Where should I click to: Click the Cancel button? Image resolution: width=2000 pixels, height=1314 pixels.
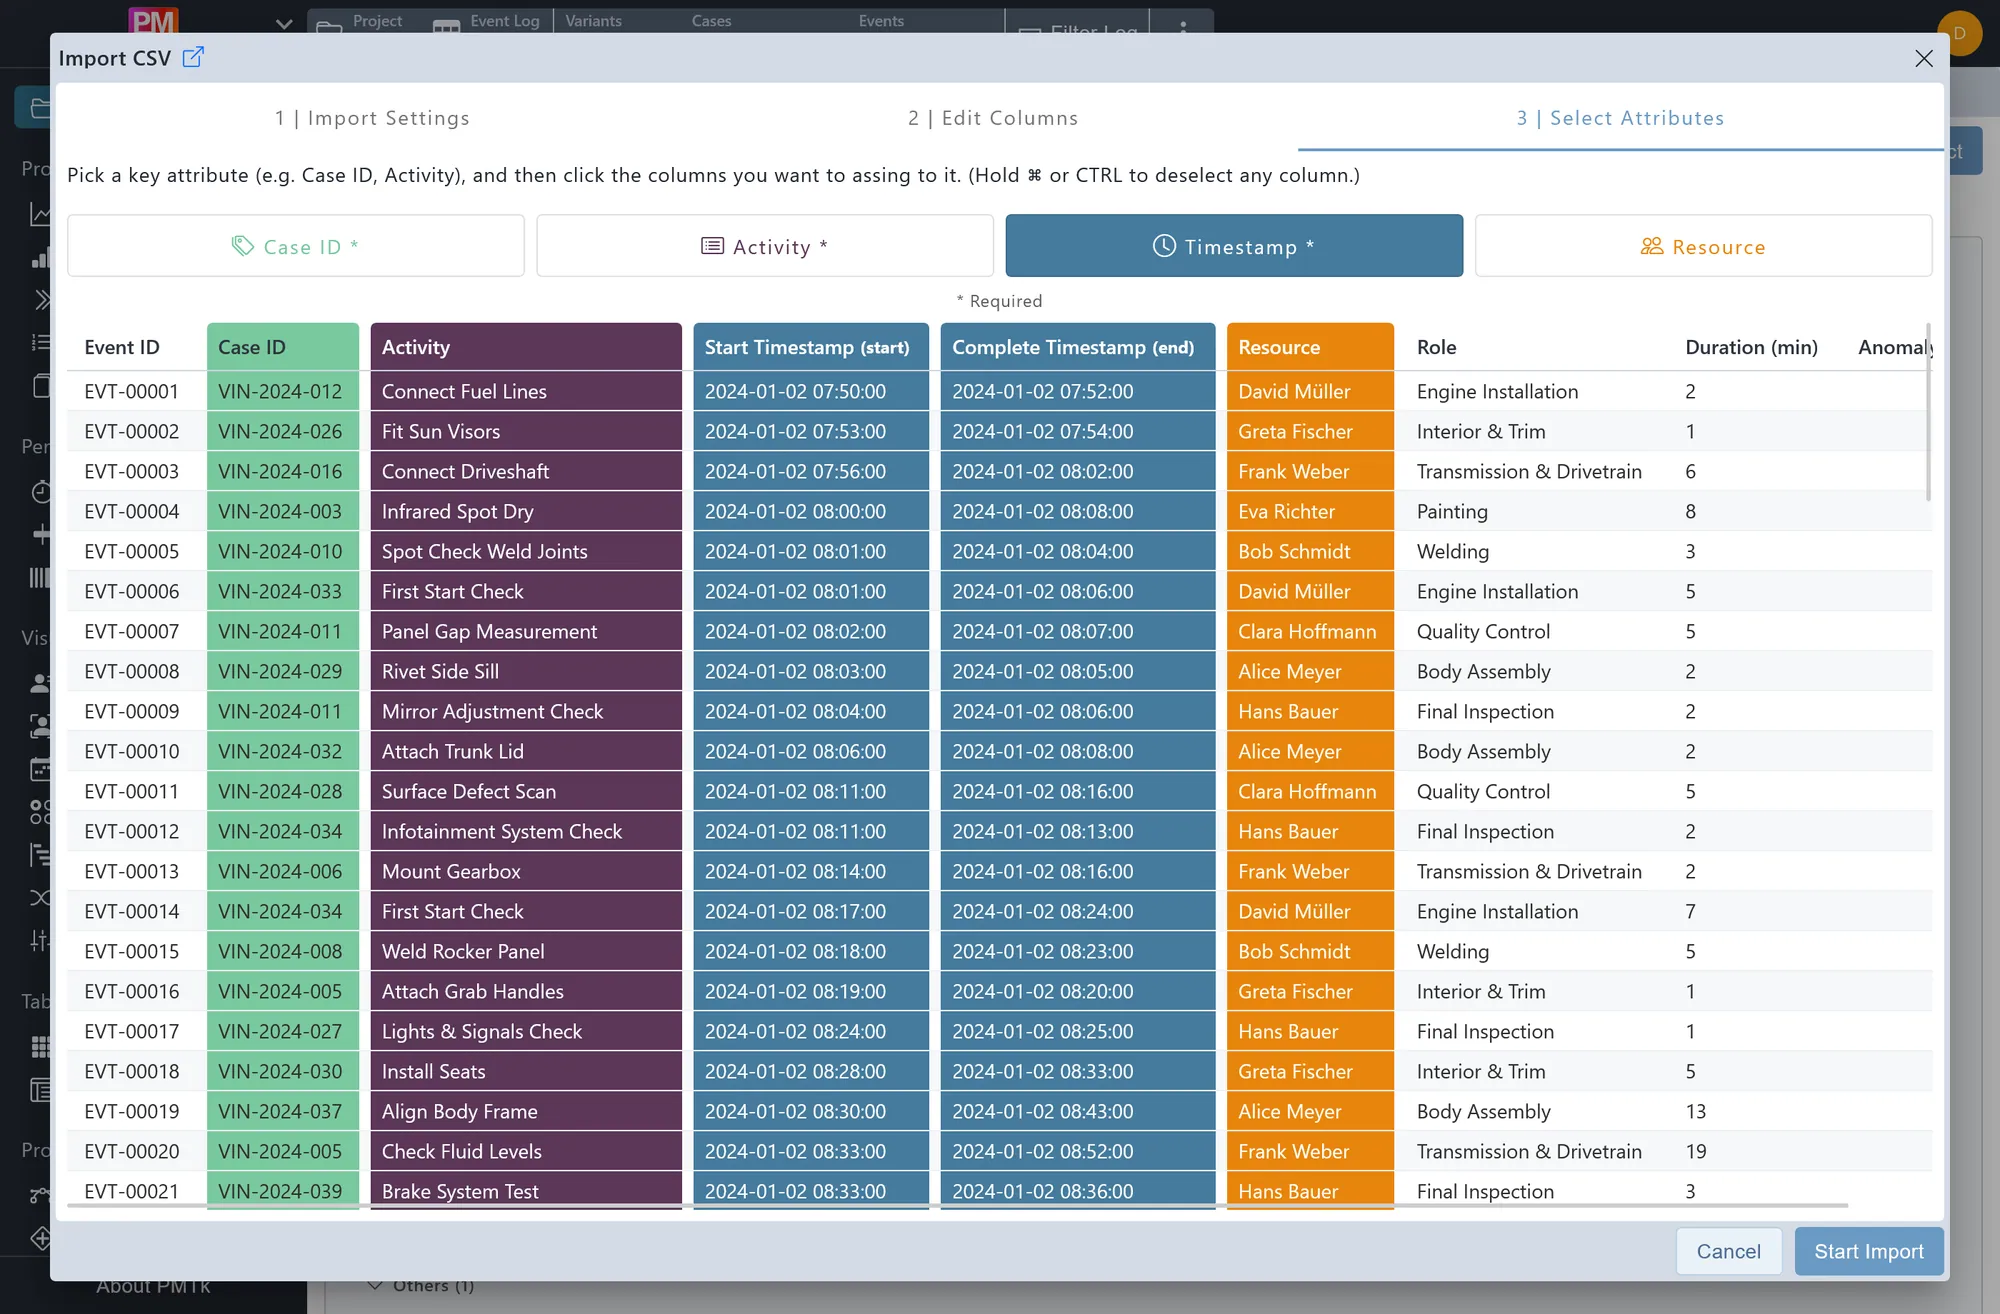pos(1728,1251)
